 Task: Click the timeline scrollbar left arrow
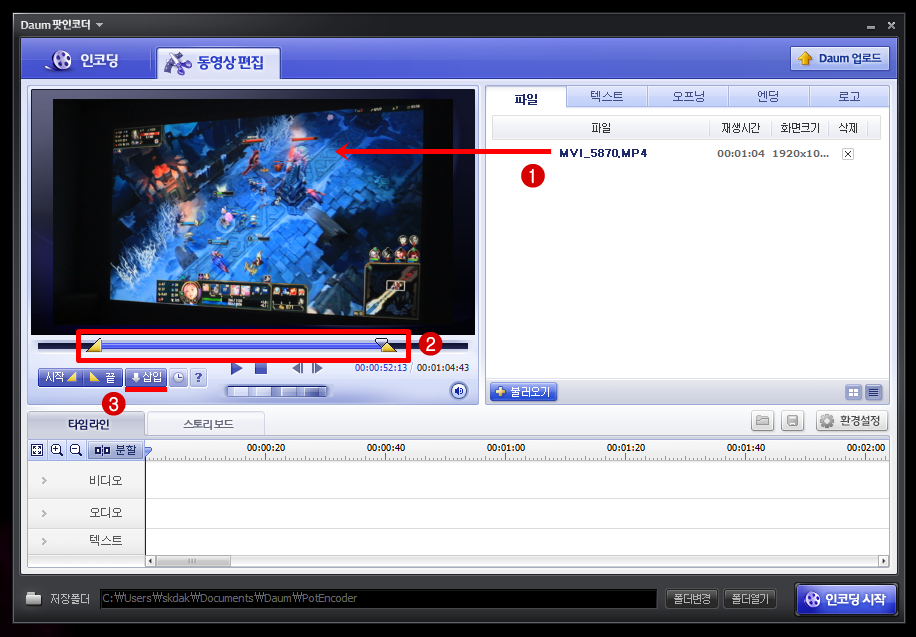150,561
